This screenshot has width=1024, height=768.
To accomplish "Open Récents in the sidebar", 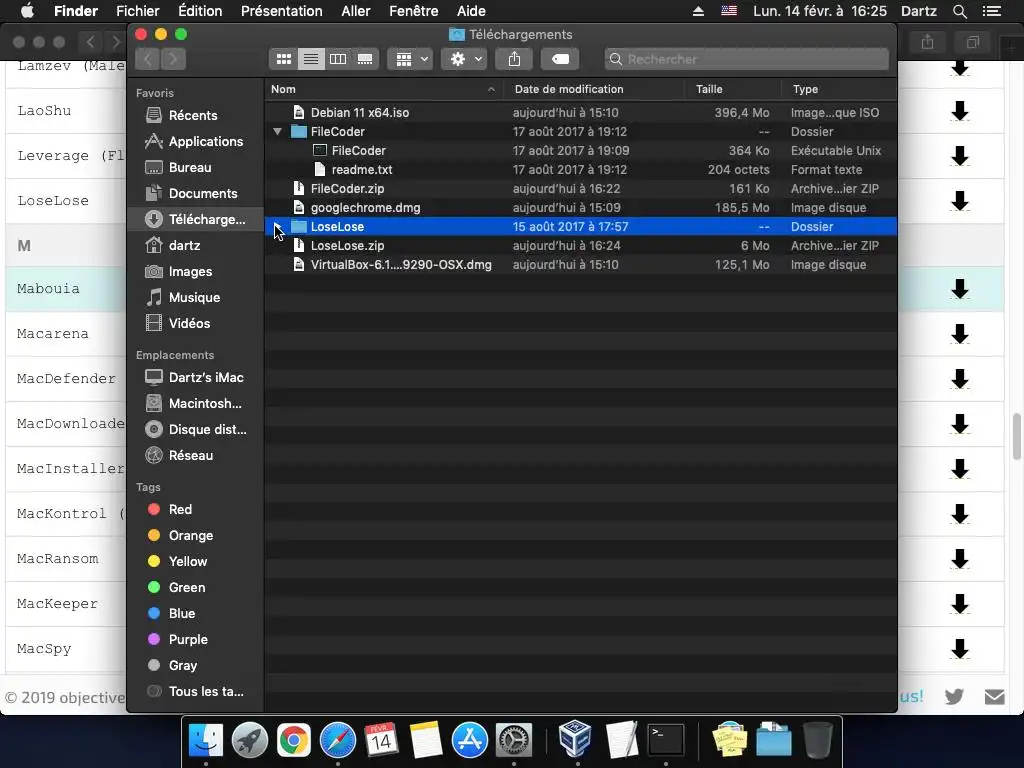I will [x=196, y=116].
